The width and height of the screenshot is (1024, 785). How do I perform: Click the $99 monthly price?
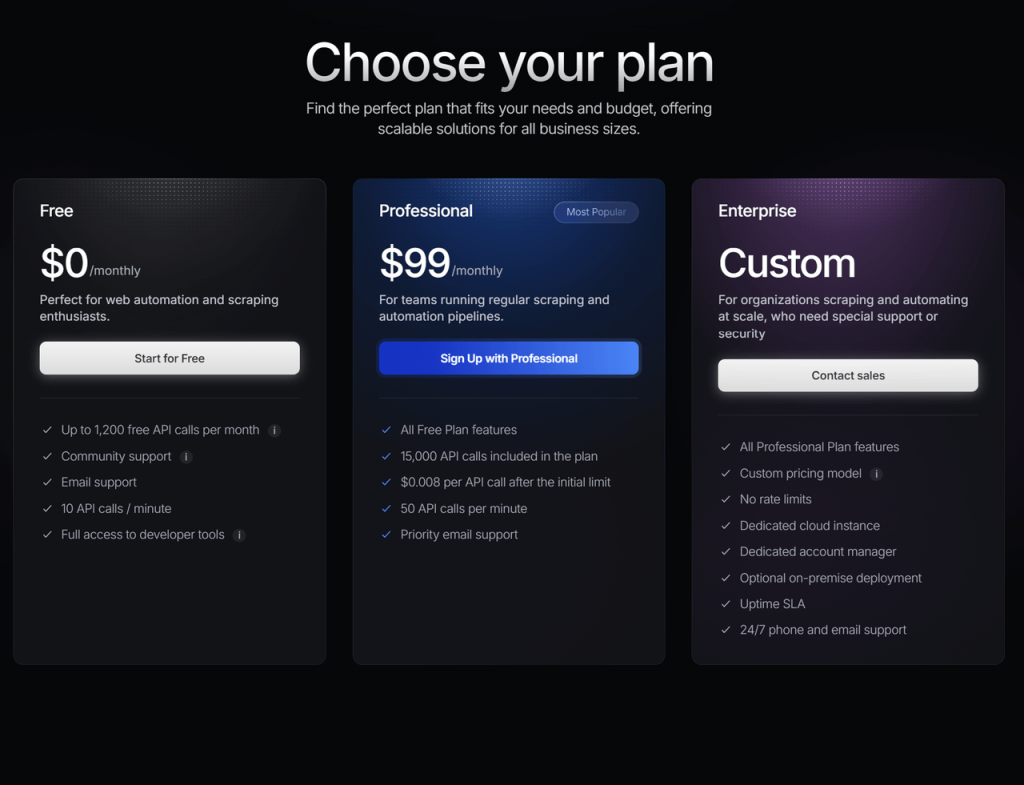pyautogui.click(x=441, y=263)
